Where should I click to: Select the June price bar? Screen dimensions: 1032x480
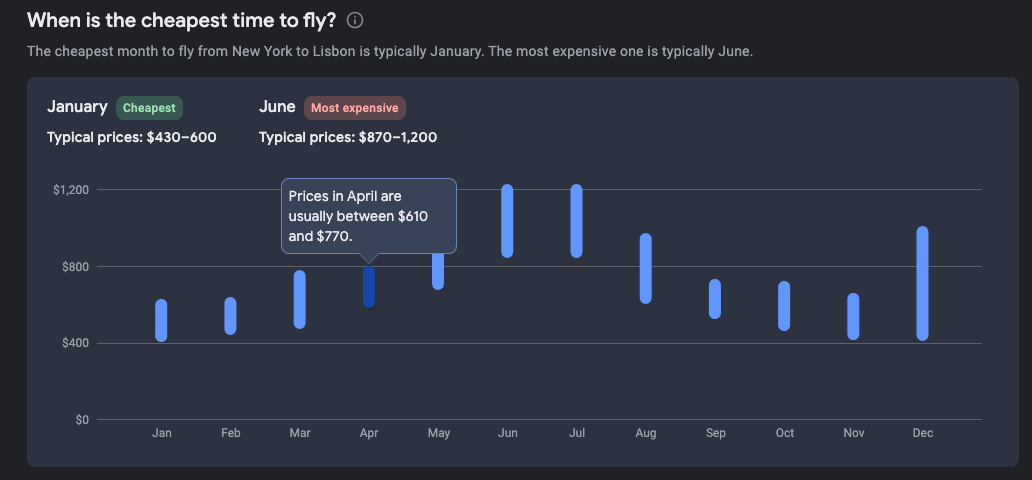click(x=507, y=221)
